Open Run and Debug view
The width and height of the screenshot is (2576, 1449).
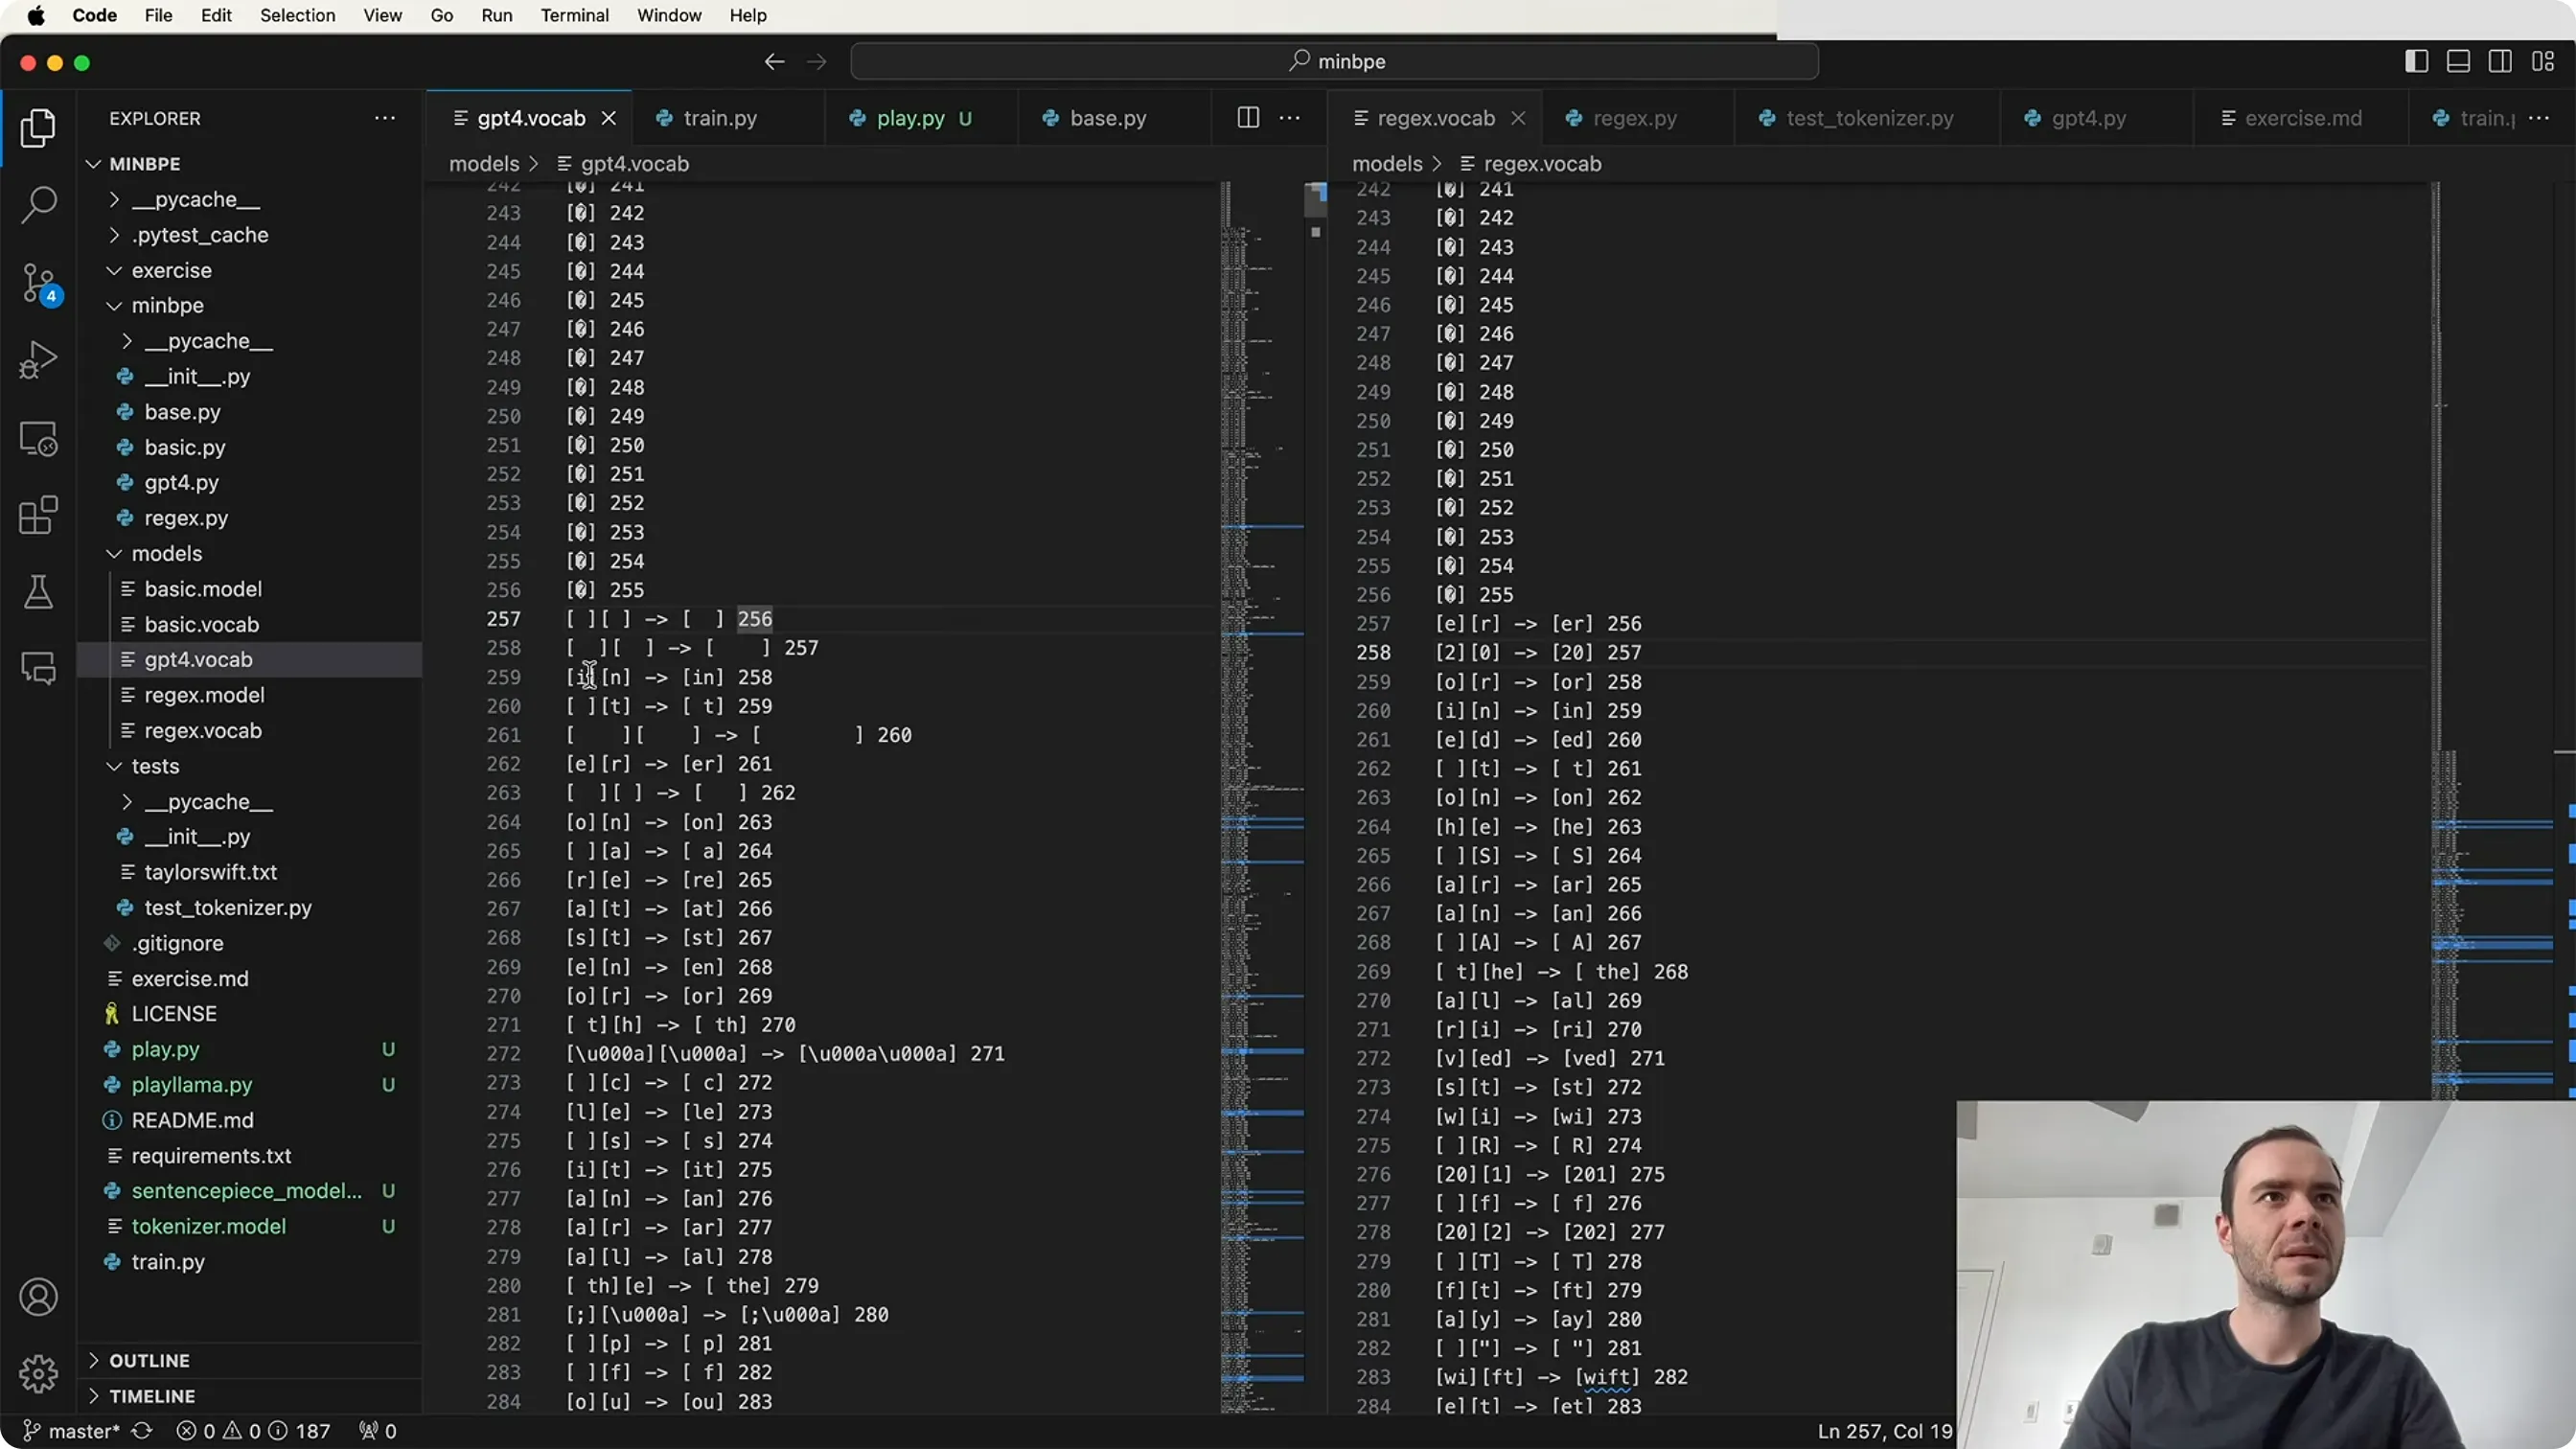coord(38,360)
